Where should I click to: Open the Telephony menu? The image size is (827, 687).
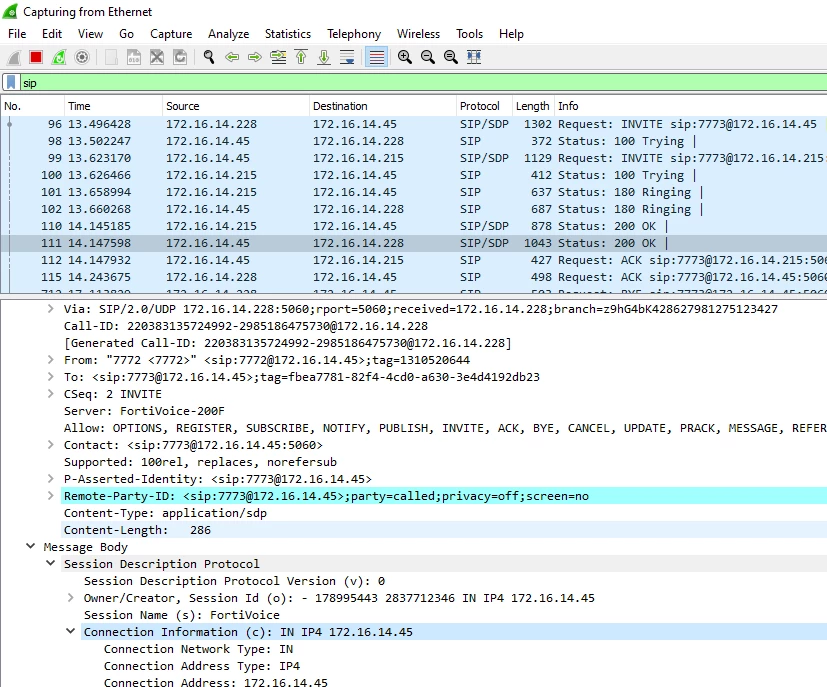click(354, 34)
